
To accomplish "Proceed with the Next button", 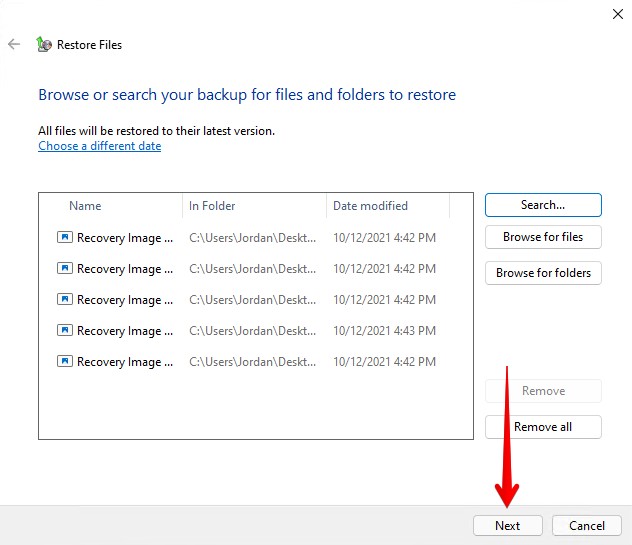I will click(507, 526).
